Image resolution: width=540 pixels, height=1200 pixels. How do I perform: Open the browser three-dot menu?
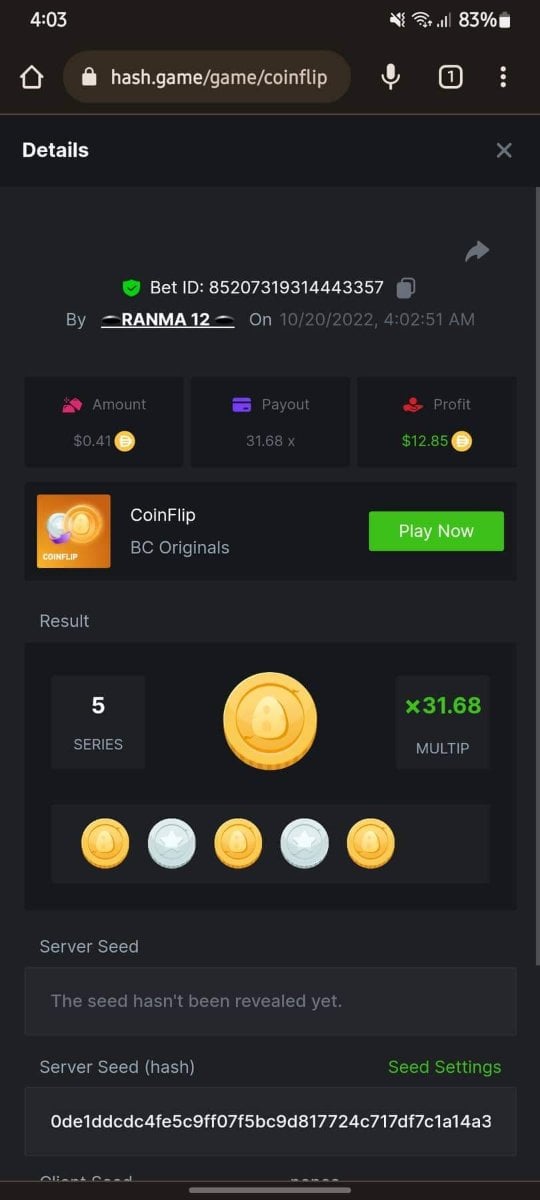coord(503,77)
